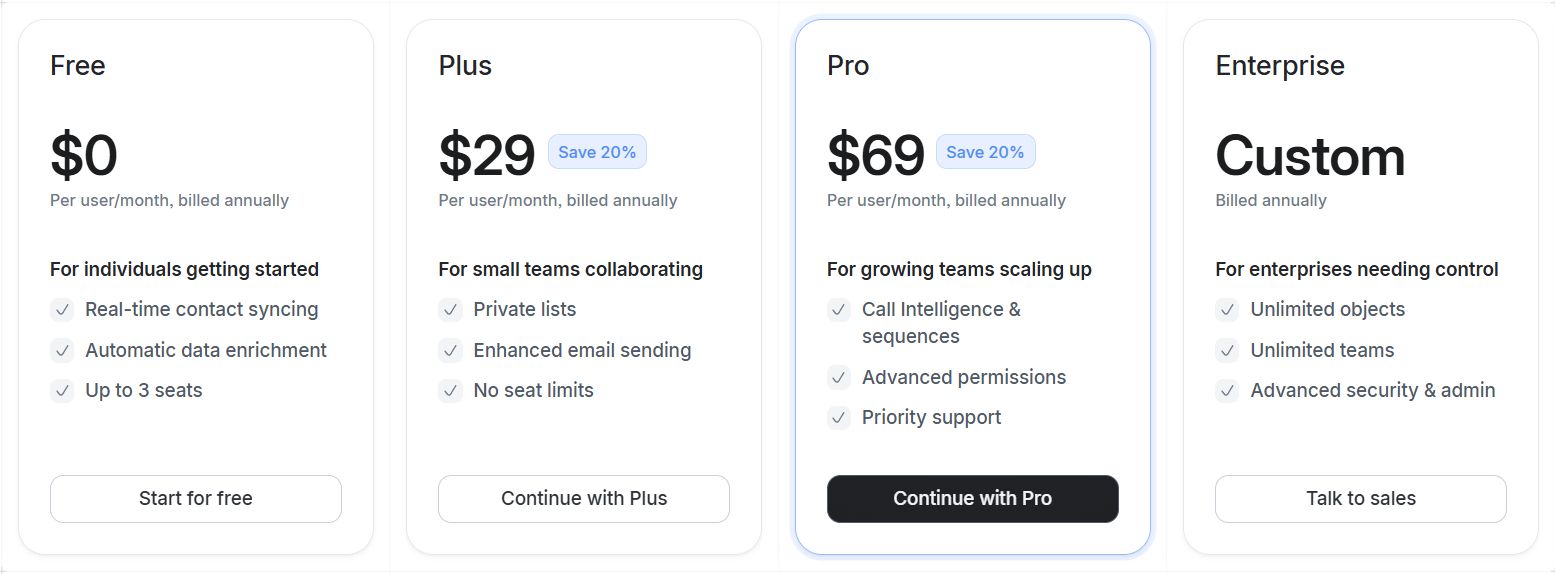Click the checkmark icon beside Real-time contact syncing
1555x574 pixels.
tap(62, 310)
